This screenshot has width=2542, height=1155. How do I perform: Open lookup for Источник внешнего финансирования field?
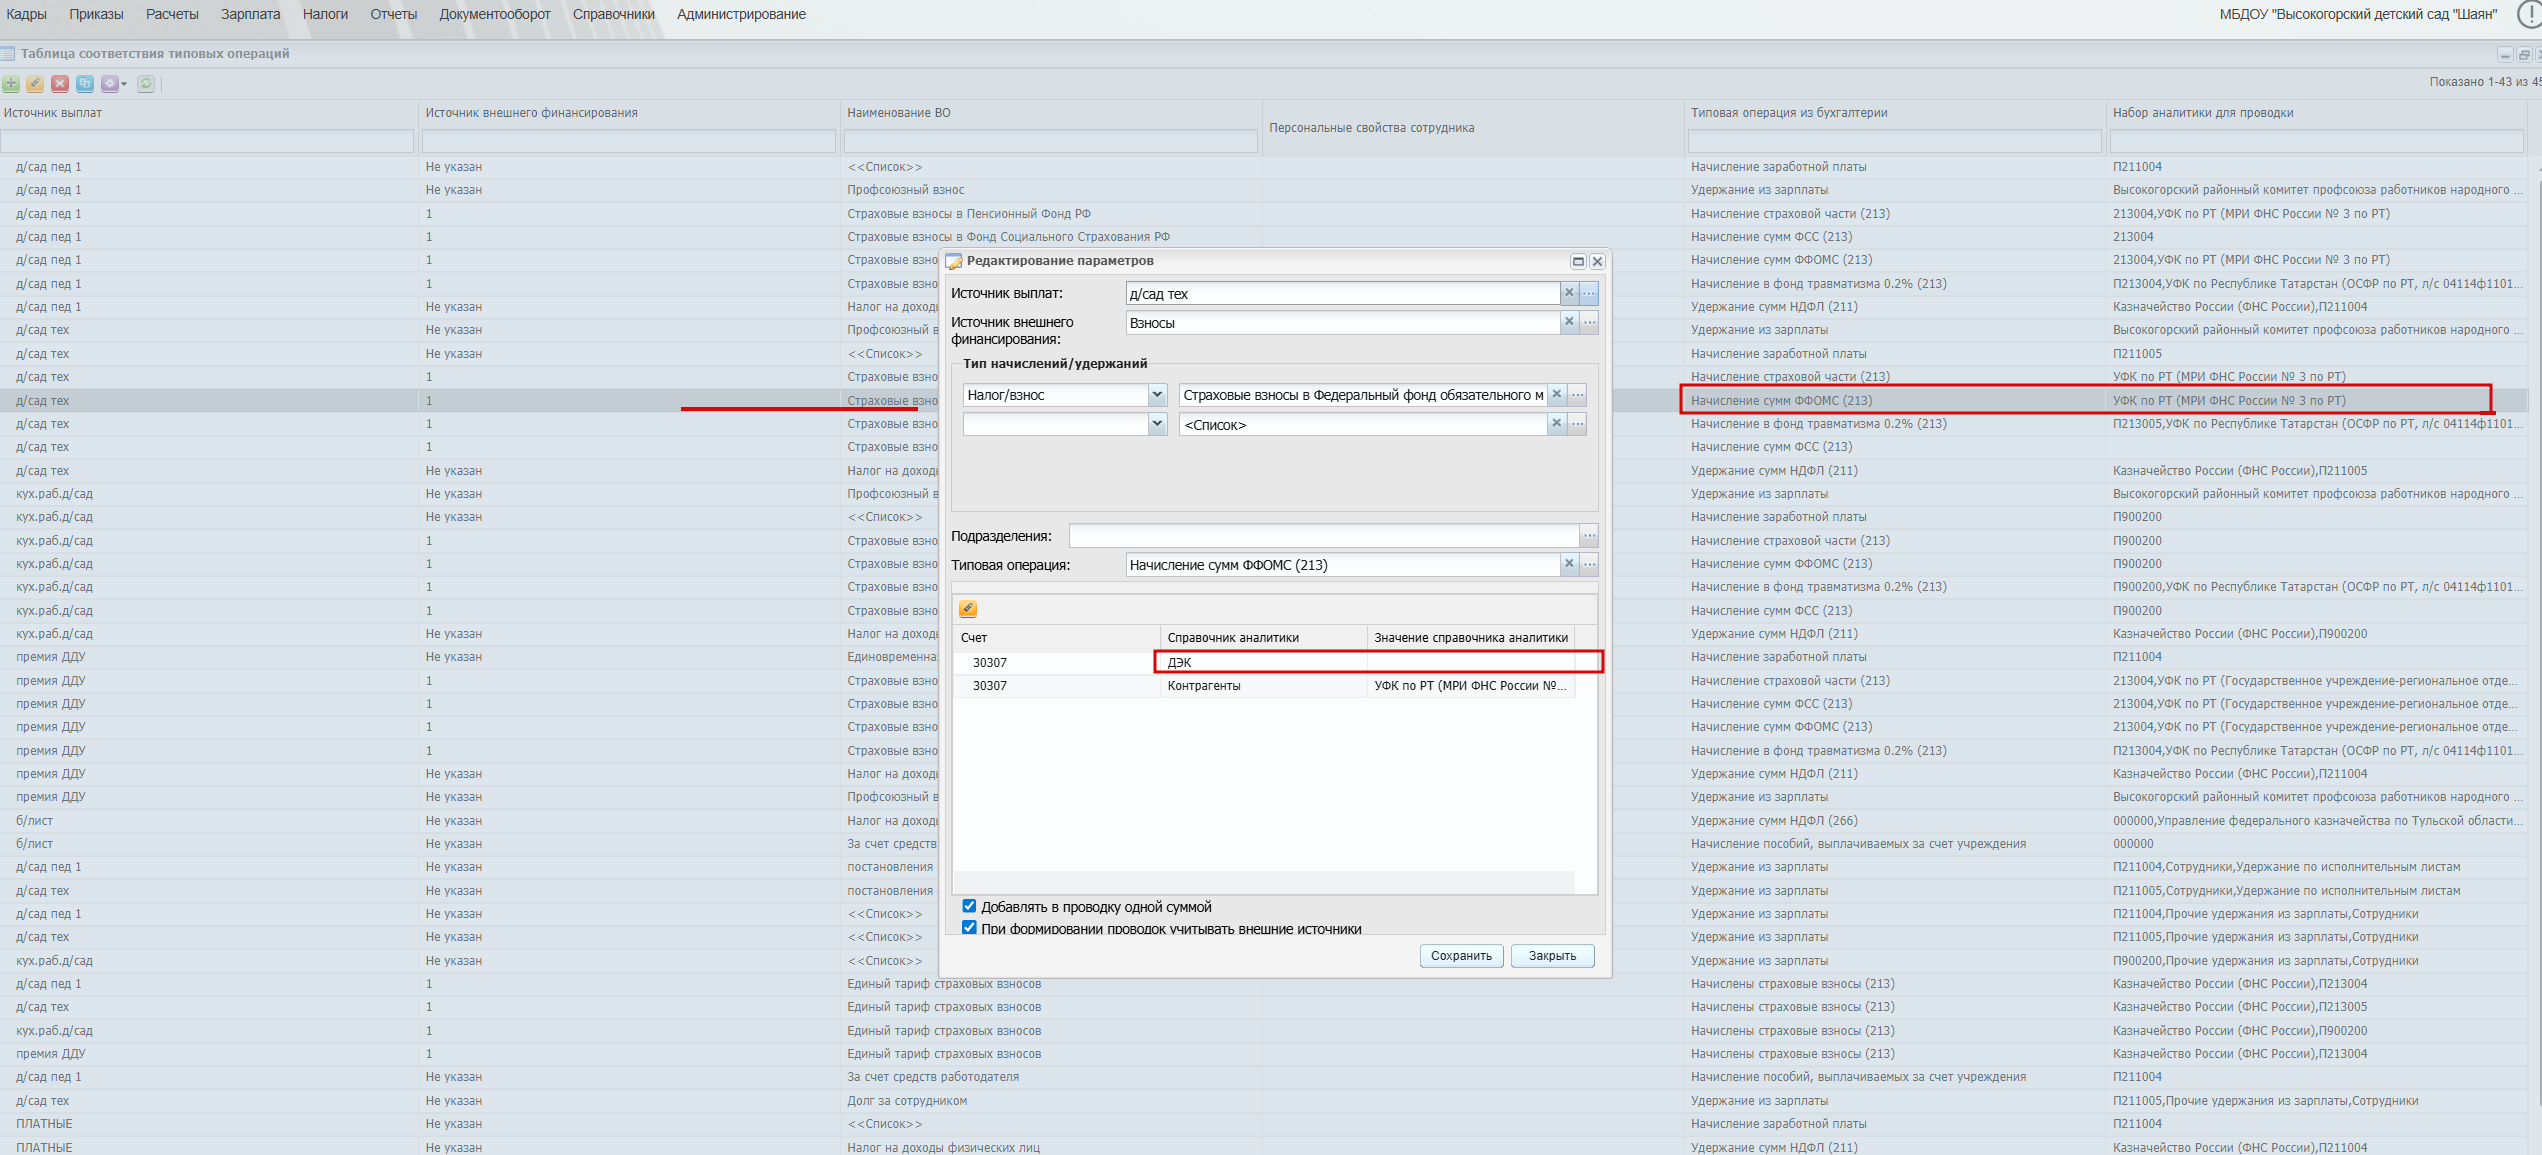coord(1589,322)
